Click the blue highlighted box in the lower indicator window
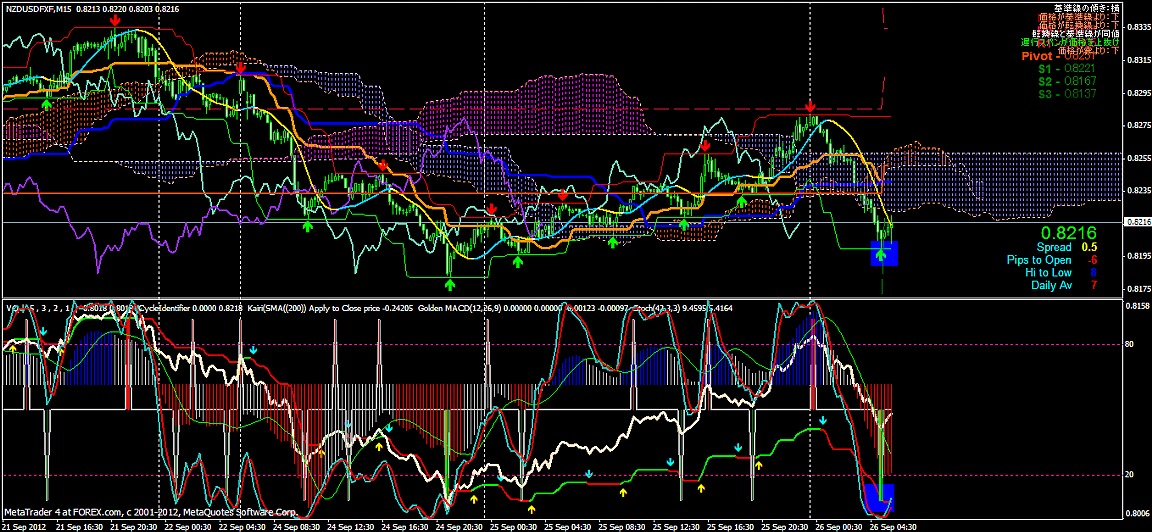 click(x=880, y=497)
